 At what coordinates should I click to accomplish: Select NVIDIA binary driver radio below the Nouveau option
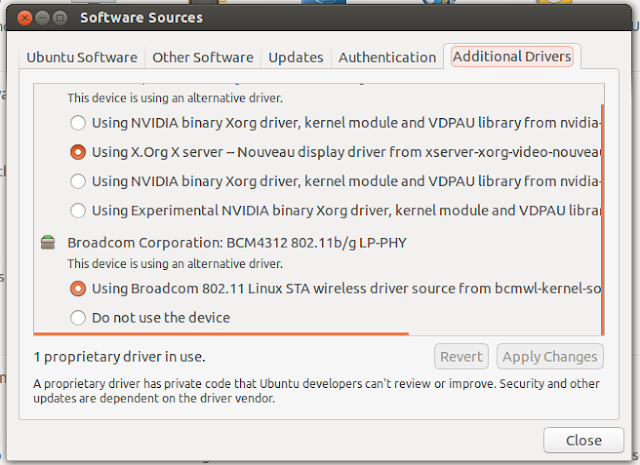[78, 181]
